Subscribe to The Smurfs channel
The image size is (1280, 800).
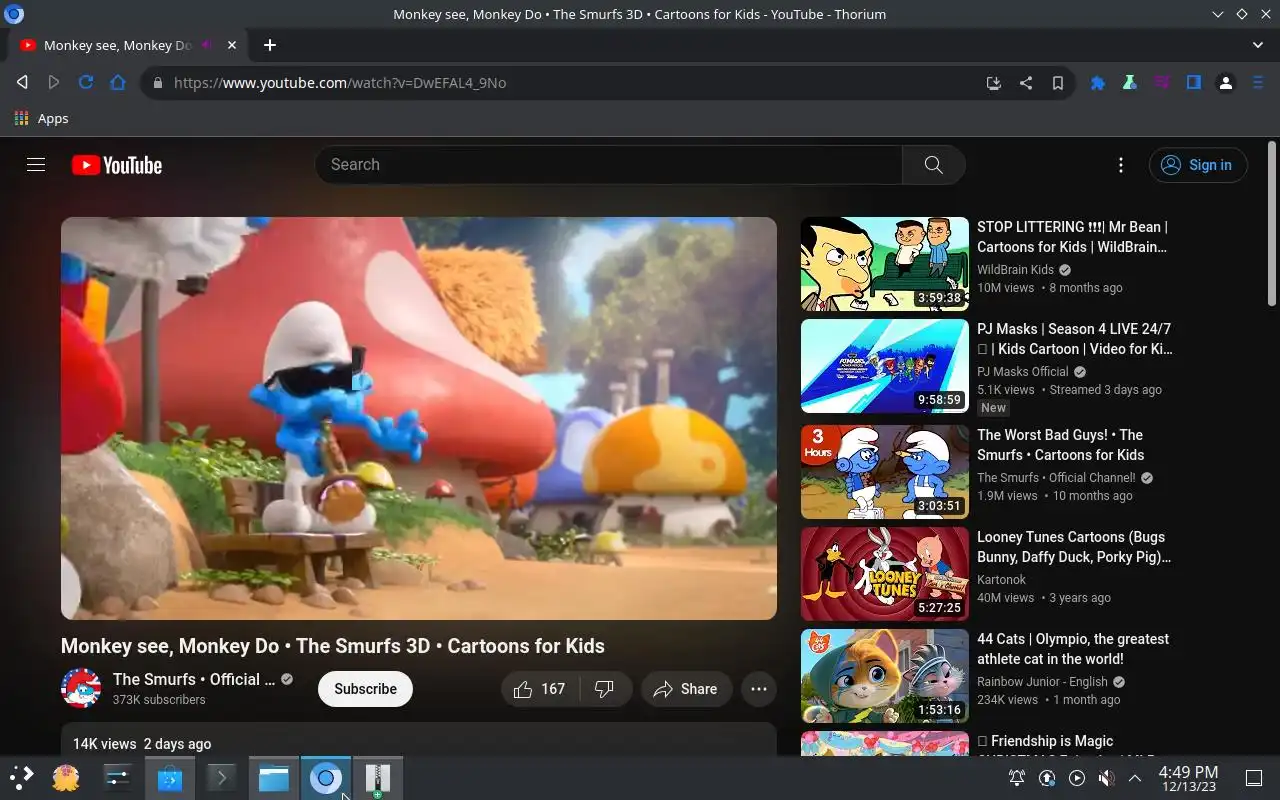365,689
